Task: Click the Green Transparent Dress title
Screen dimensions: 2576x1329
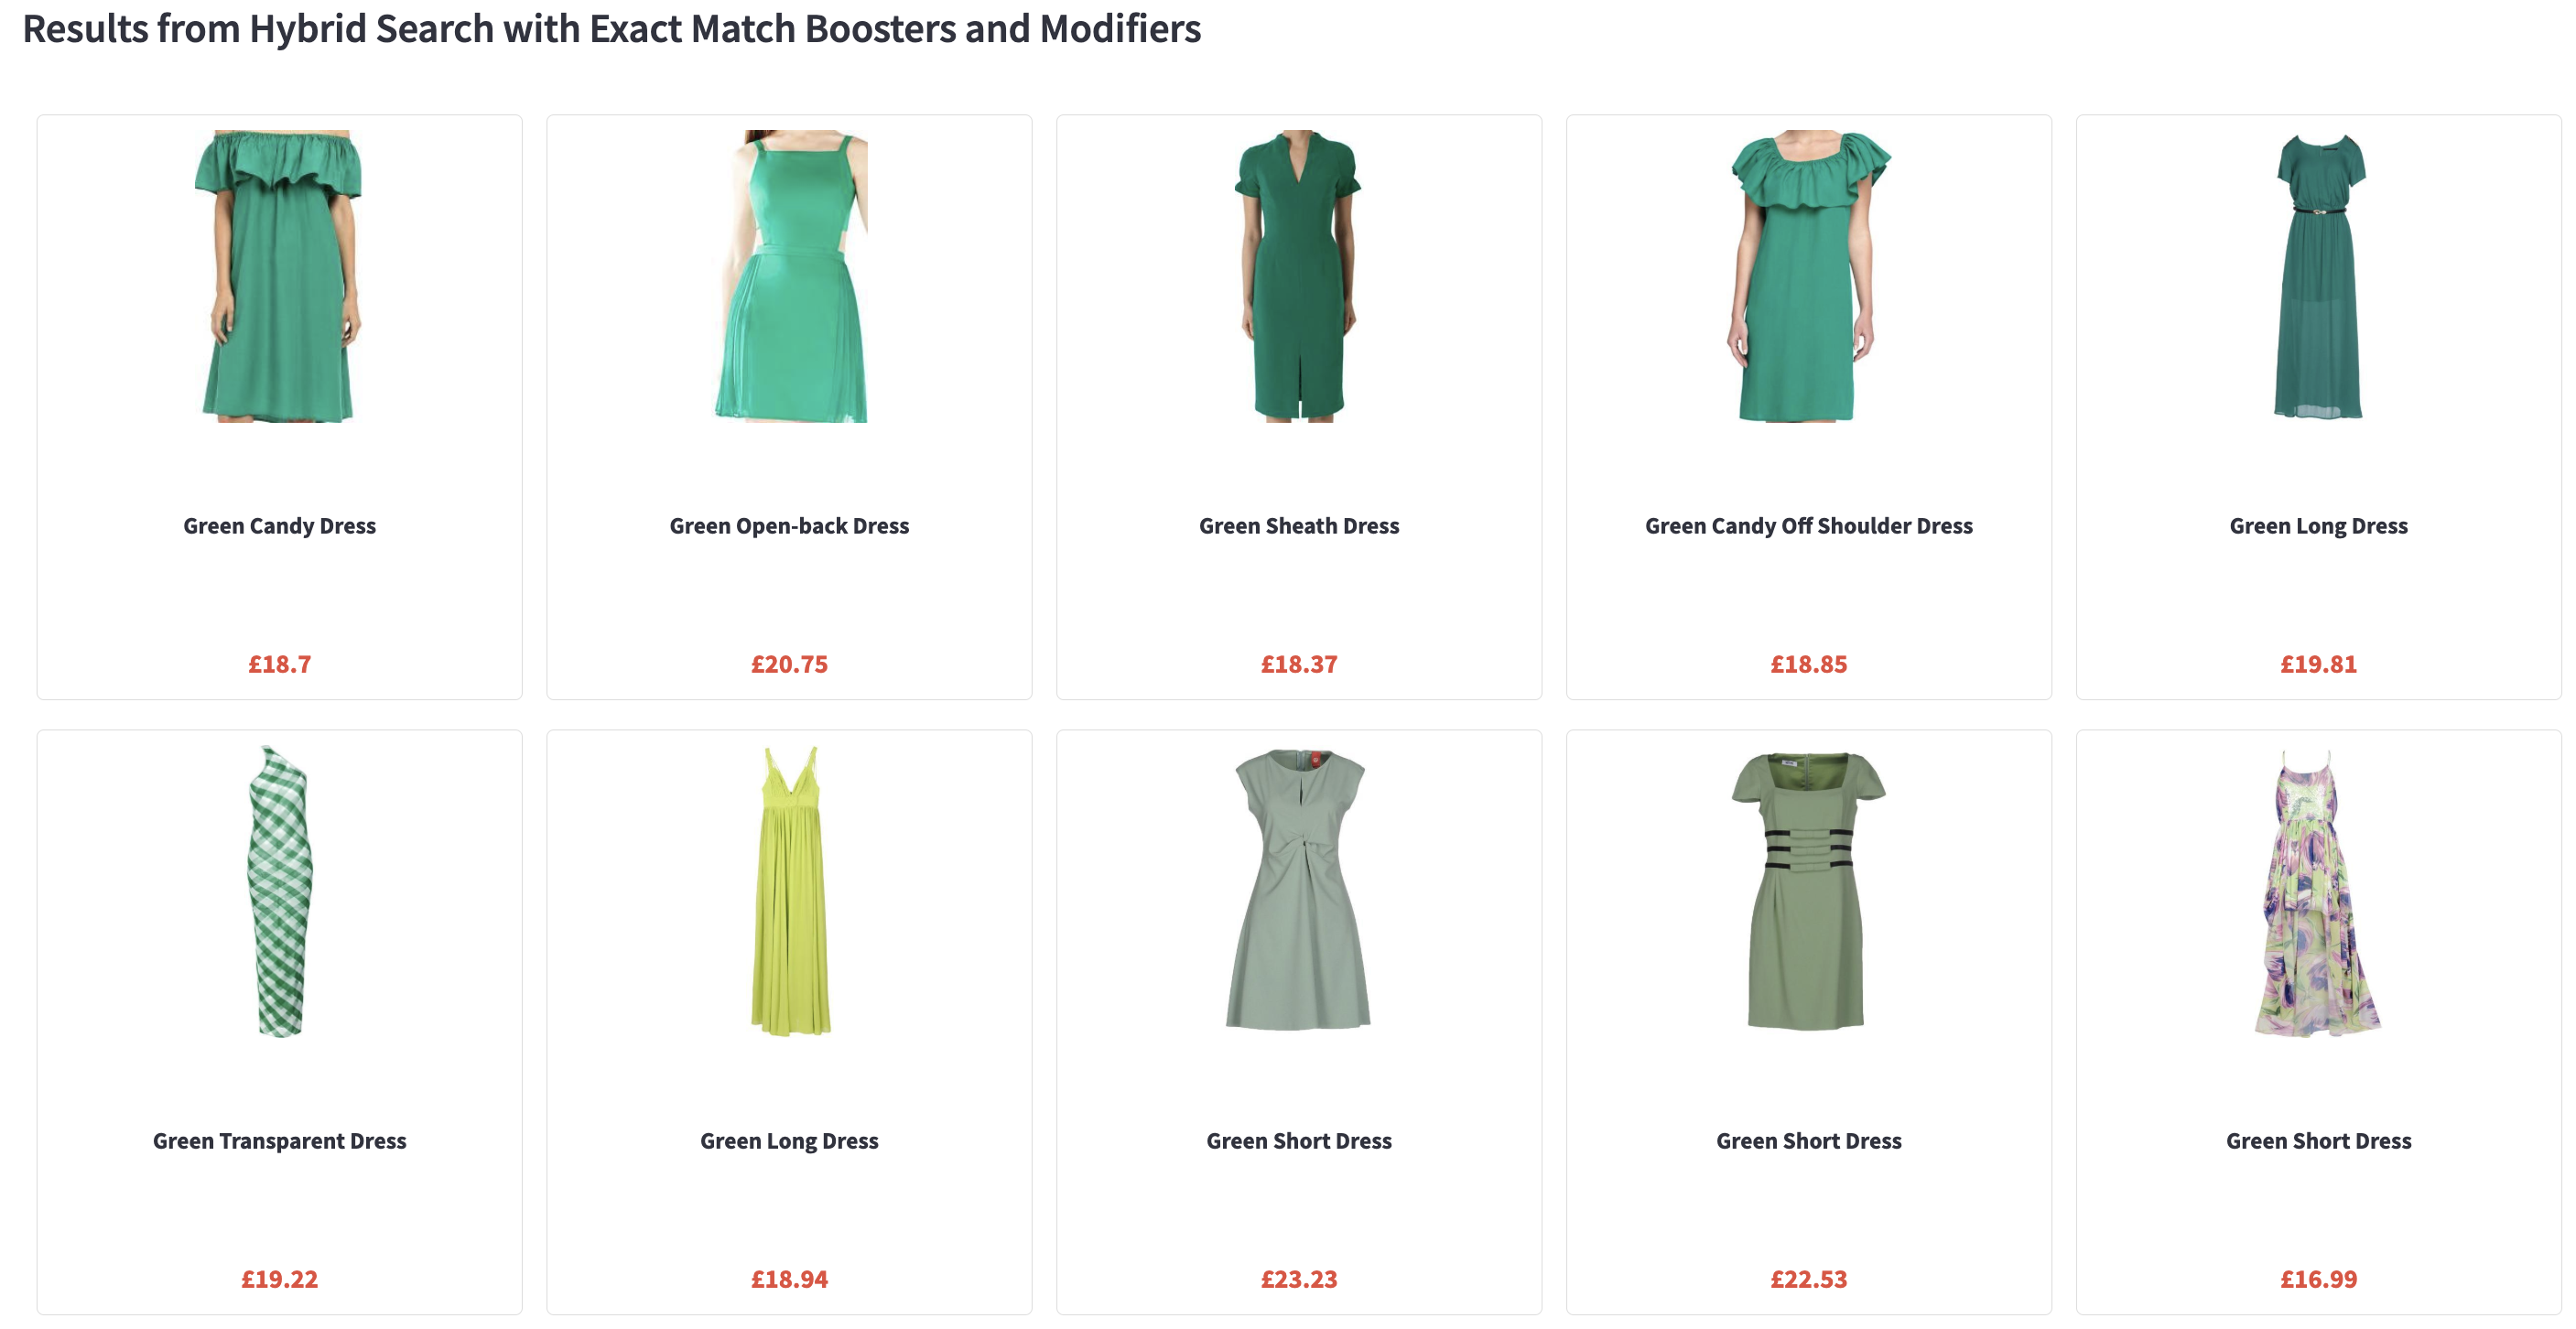Action: [x=279, y=1141]
